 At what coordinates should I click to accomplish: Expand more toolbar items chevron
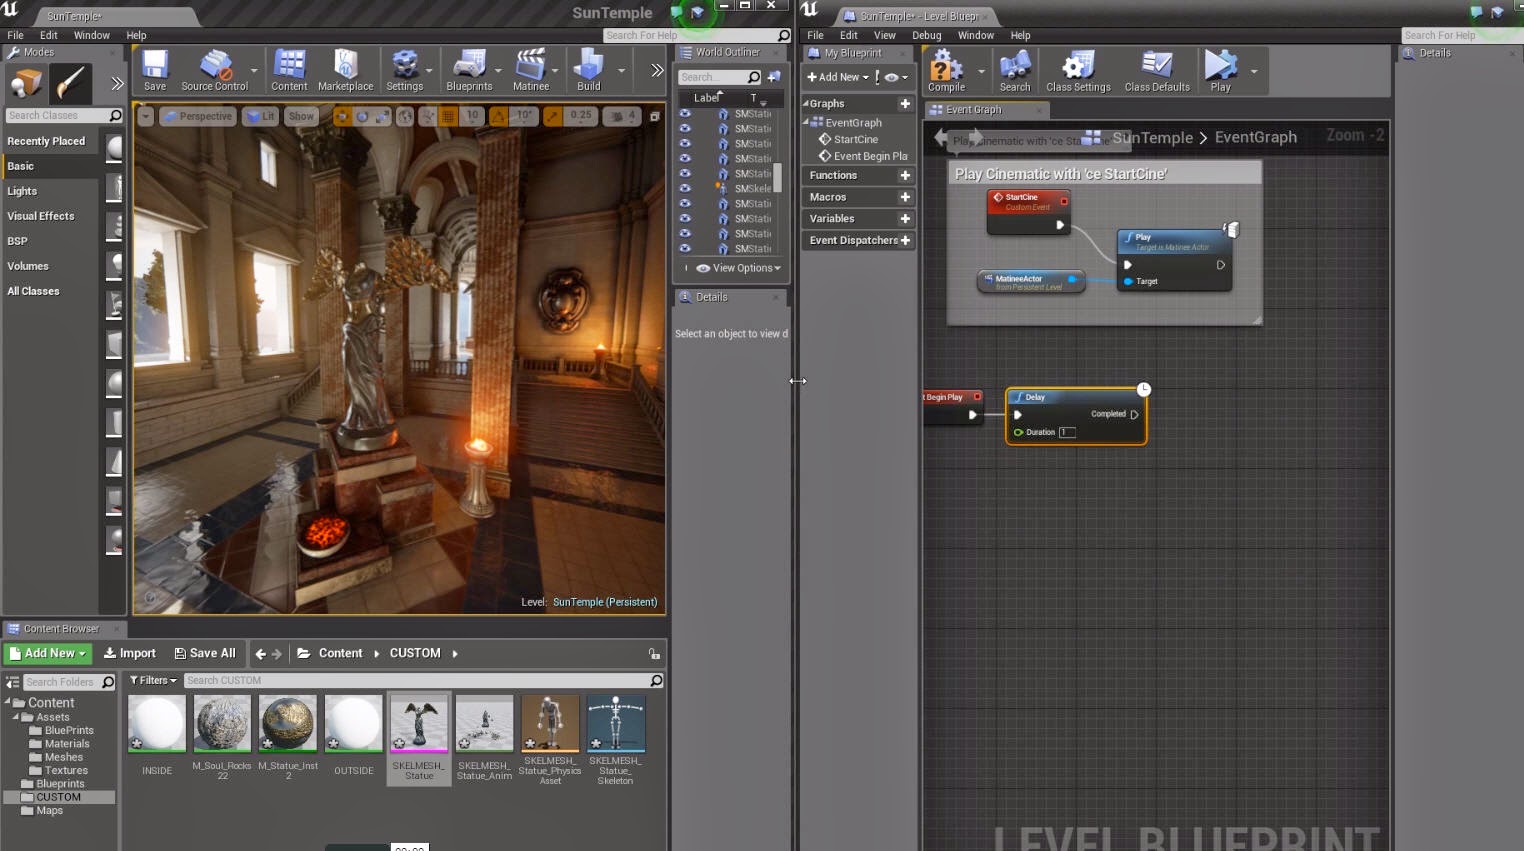click(656, 70)
